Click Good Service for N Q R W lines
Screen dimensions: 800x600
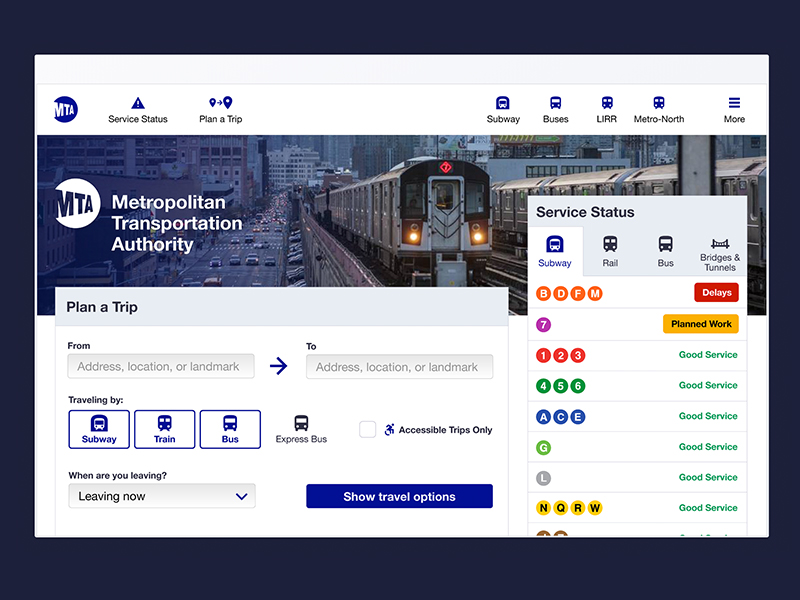click(708, 508)
